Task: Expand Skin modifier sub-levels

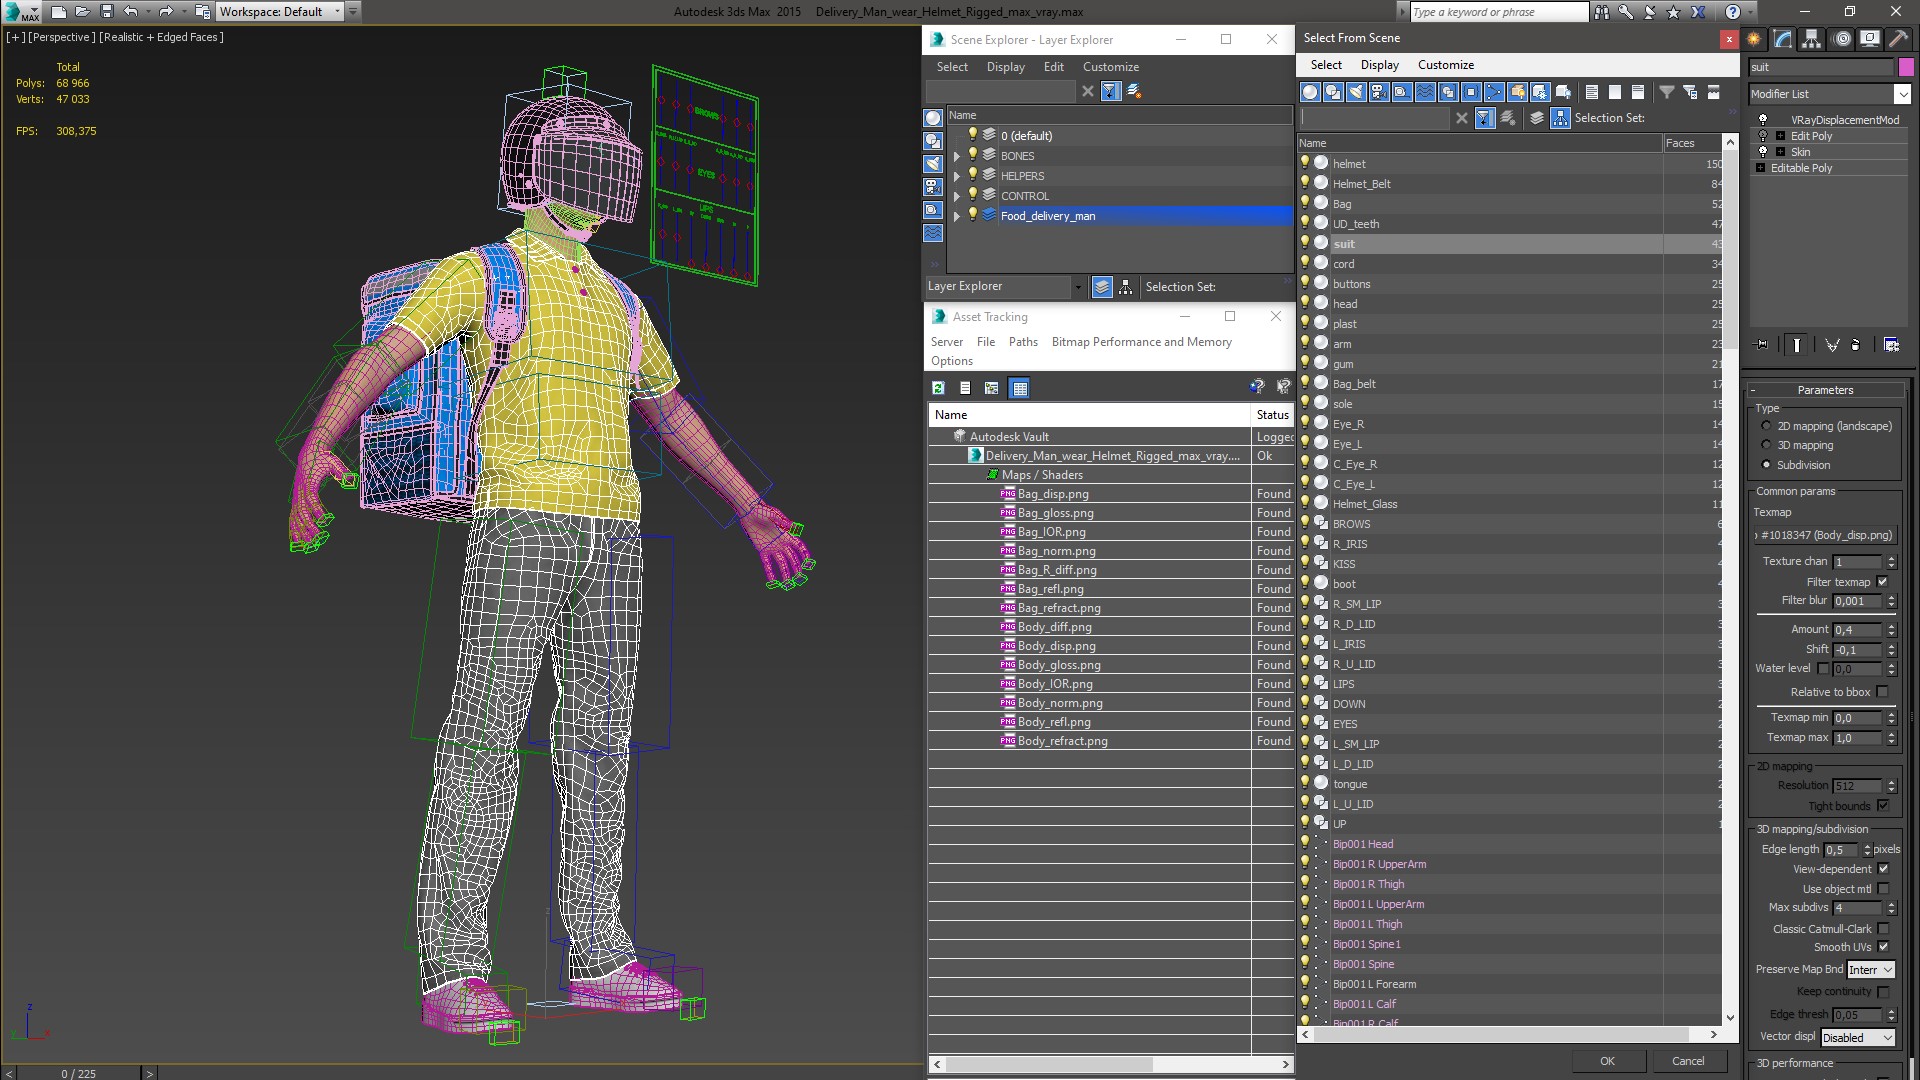Action: coord(1780,152)
